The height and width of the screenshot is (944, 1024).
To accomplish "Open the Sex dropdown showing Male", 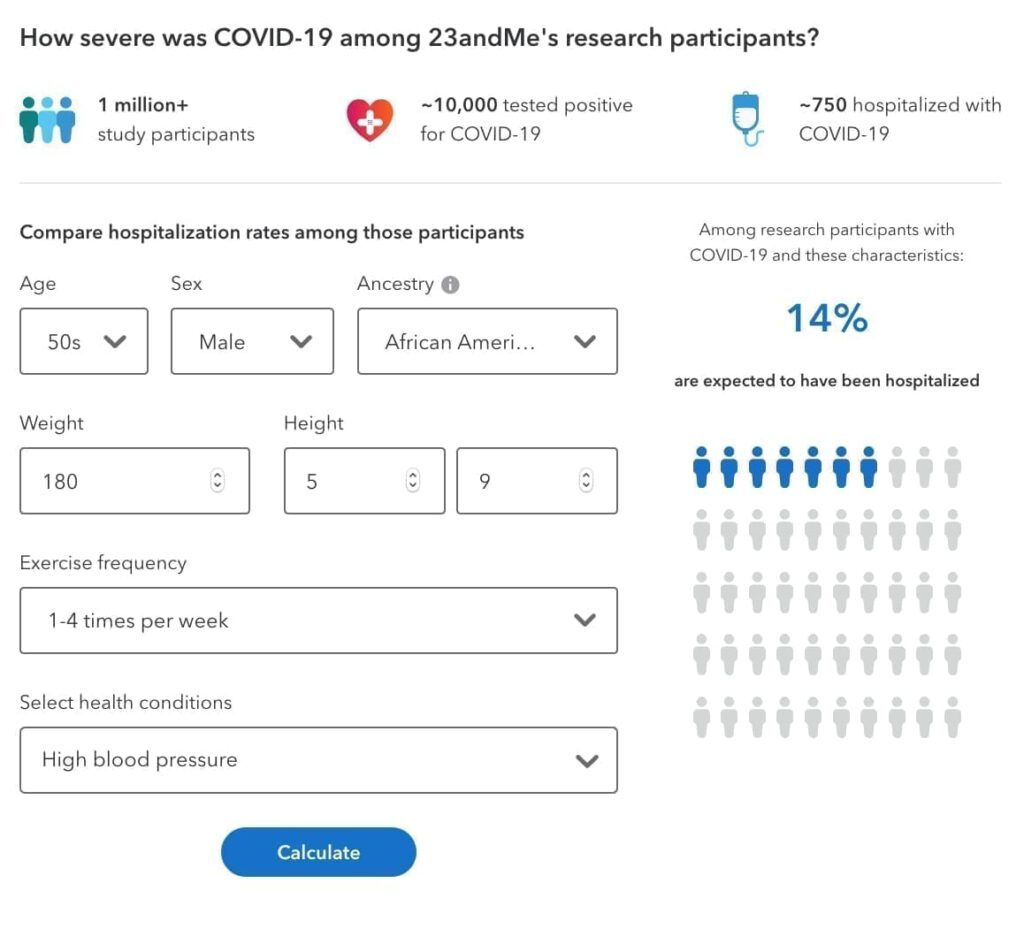I will click(x=252, y=341).
